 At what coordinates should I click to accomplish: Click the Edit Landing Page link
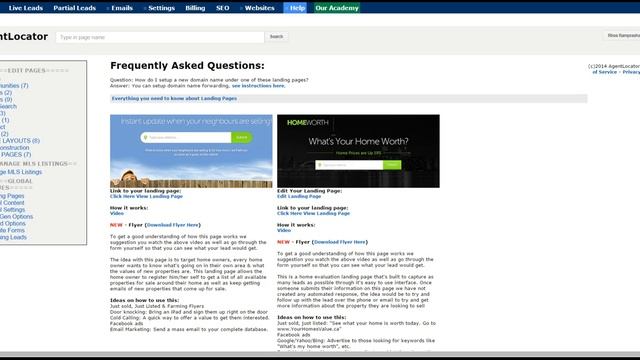coord(299,196)
